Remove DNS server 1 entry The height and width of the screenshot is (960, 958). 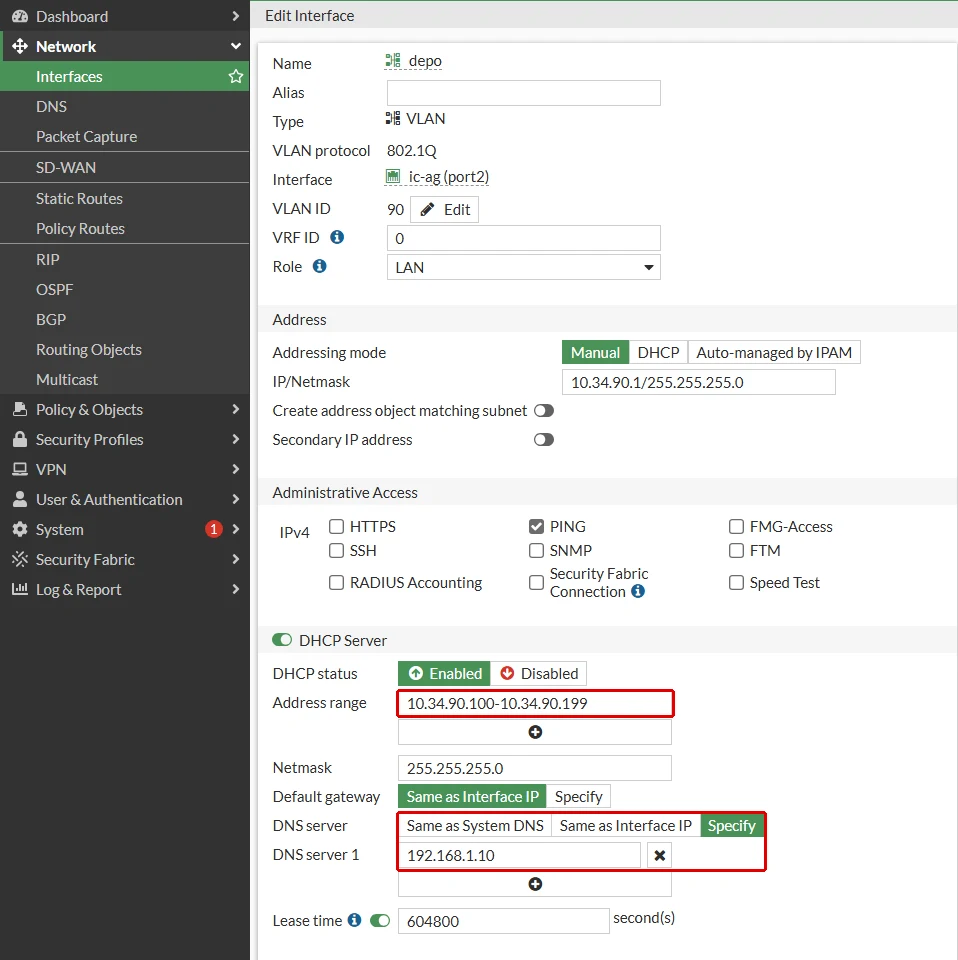pyautogui.click(x=659, y=855)
